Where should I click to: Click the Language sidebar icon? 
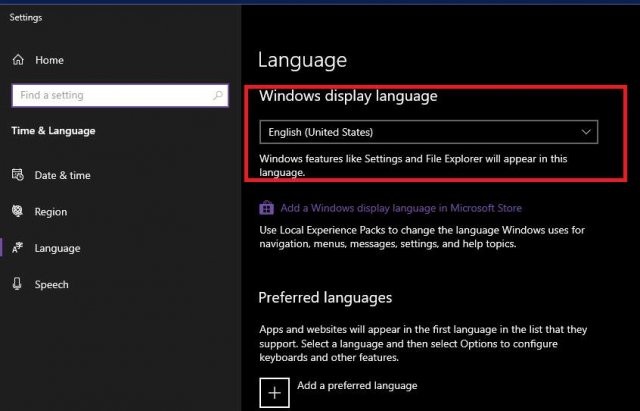pyautogui.click(x=18, y=248)
